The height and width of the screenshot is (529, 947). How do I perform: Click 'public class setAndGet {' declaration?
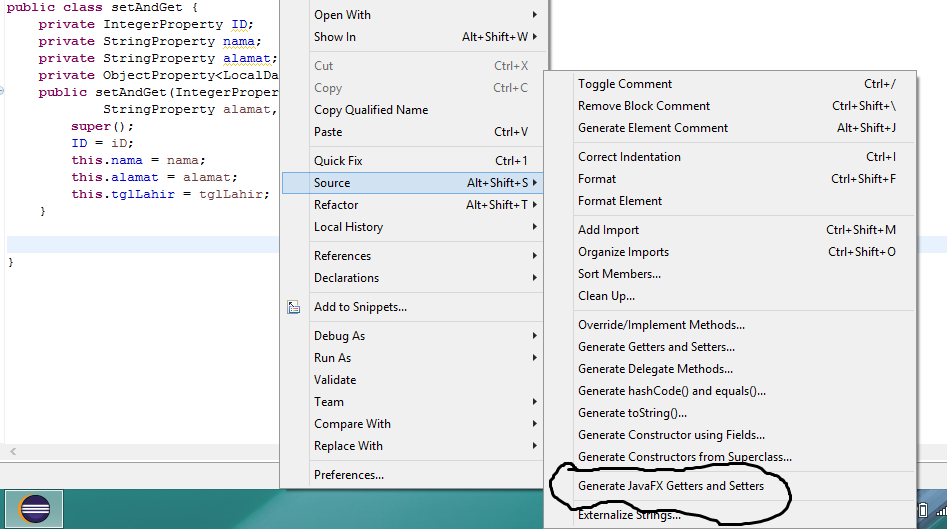(x=102, y=7)
